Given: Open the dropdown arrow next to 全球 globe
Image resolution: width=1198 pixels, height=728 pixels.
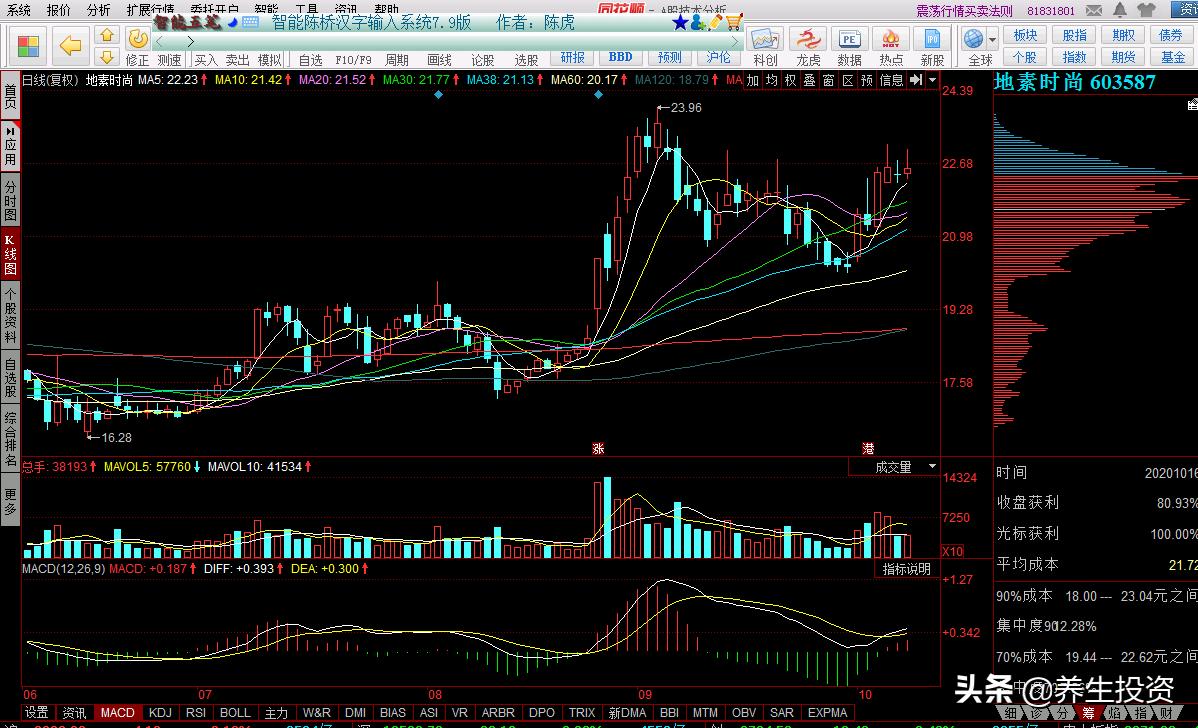Looking at the screenshot, I should [x=992, y=39].
